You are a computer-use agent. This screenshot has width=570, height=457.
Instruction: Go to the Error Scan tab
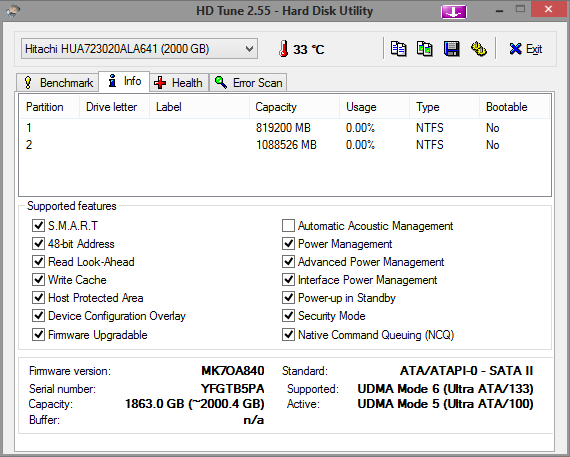tap(248, 83)
